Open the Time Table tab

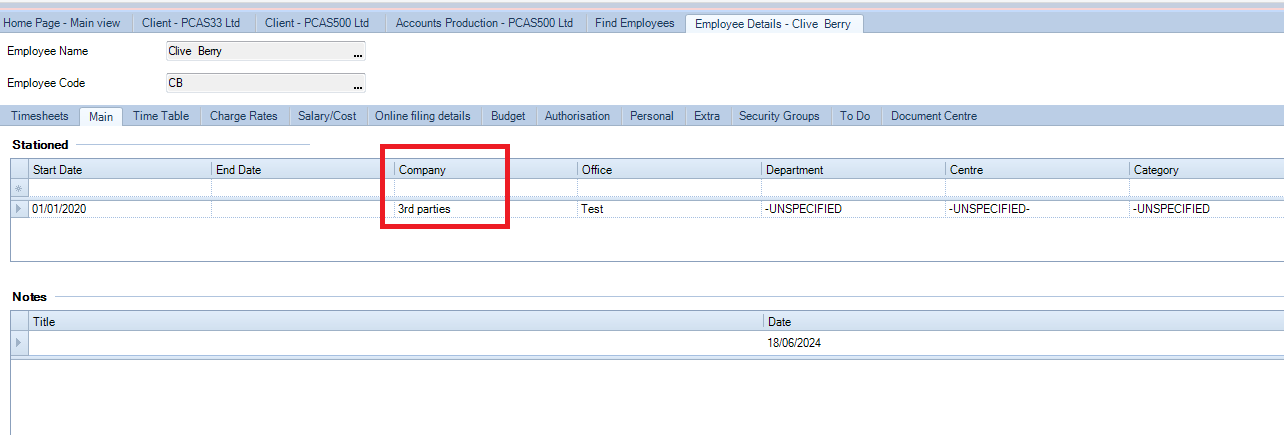pyautogui.click(x=161, y=116)
